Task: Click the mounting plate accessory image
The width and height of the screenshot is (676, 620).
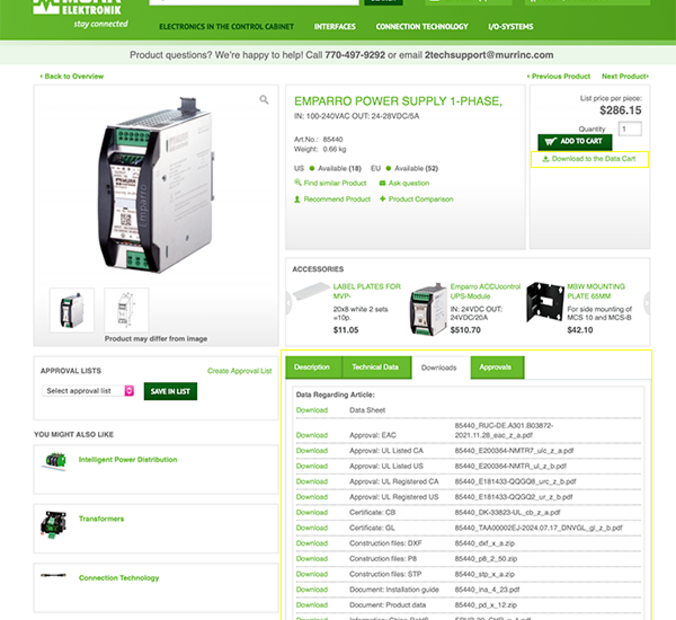Action: click(x=545, y=302)
